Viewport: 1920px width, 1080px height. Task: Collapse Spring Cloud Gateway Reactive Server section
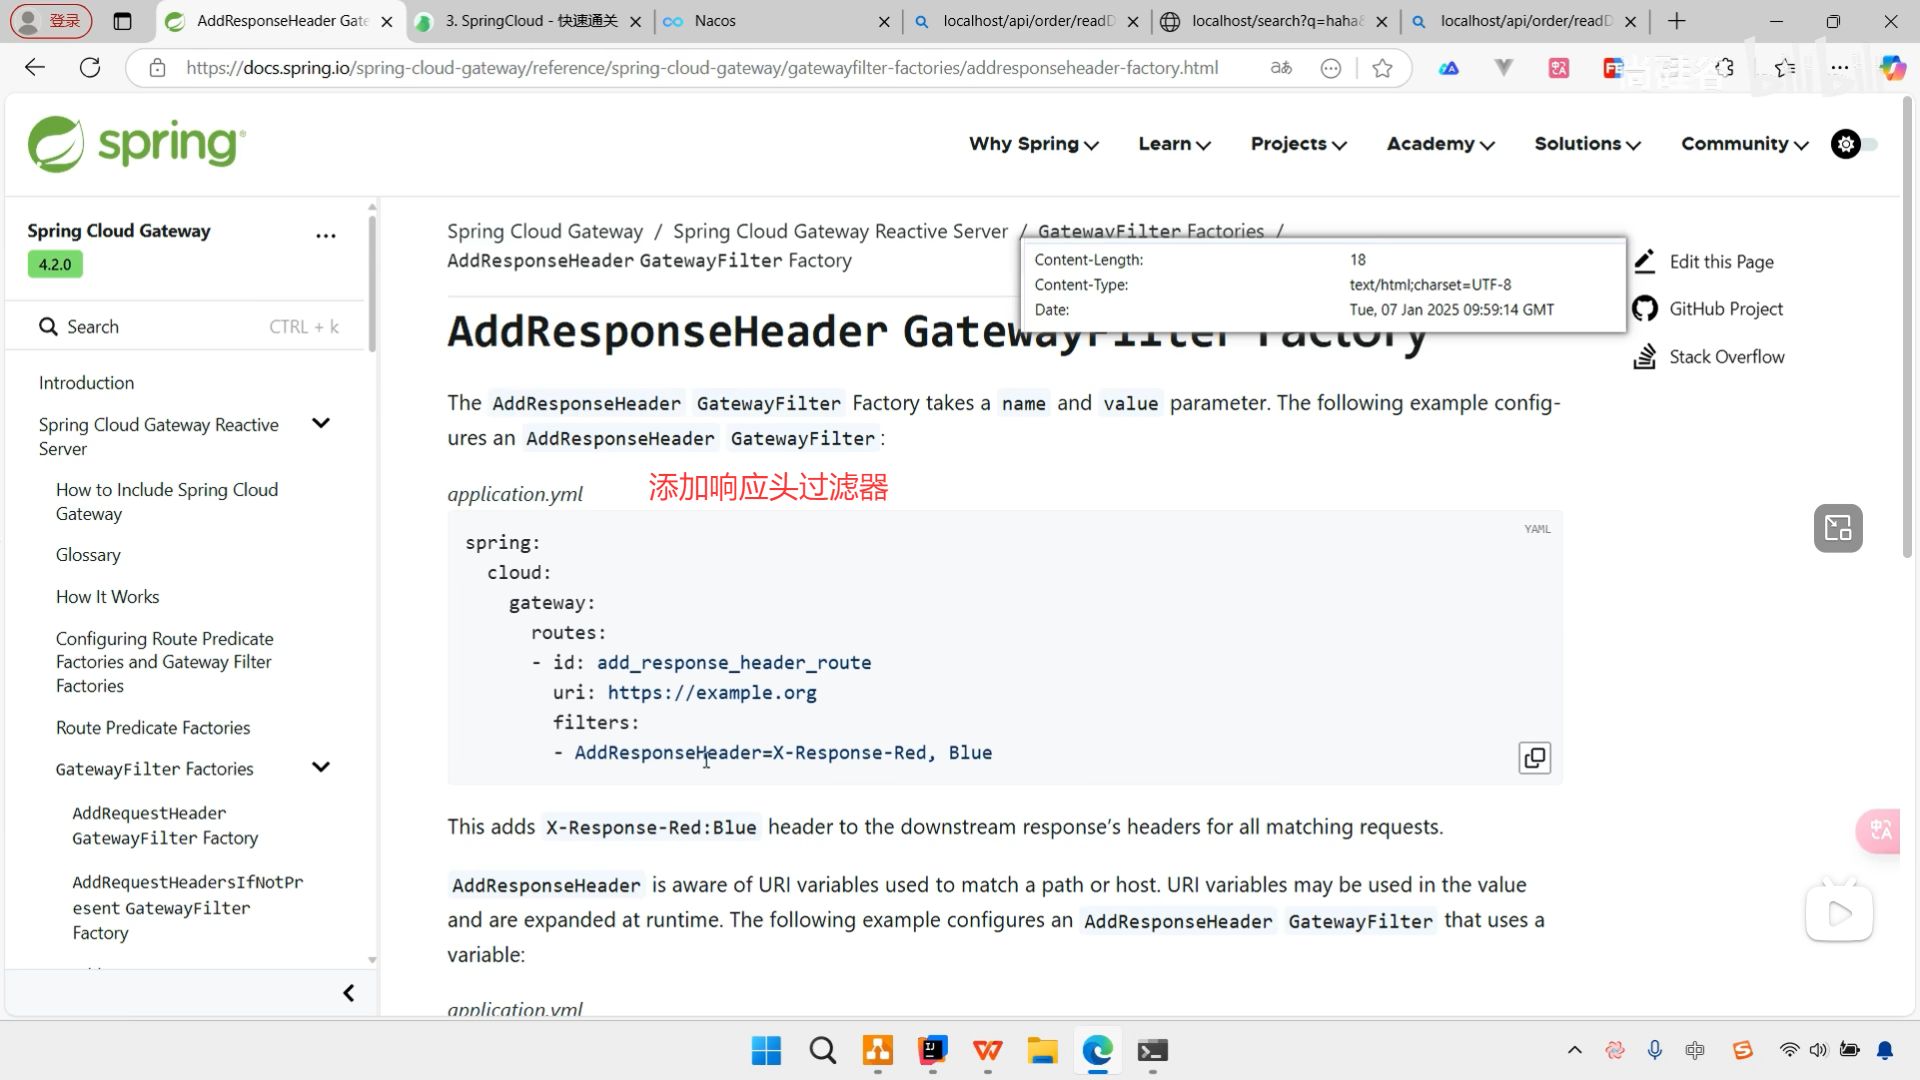pyautogui.click(x=321, y=423)
